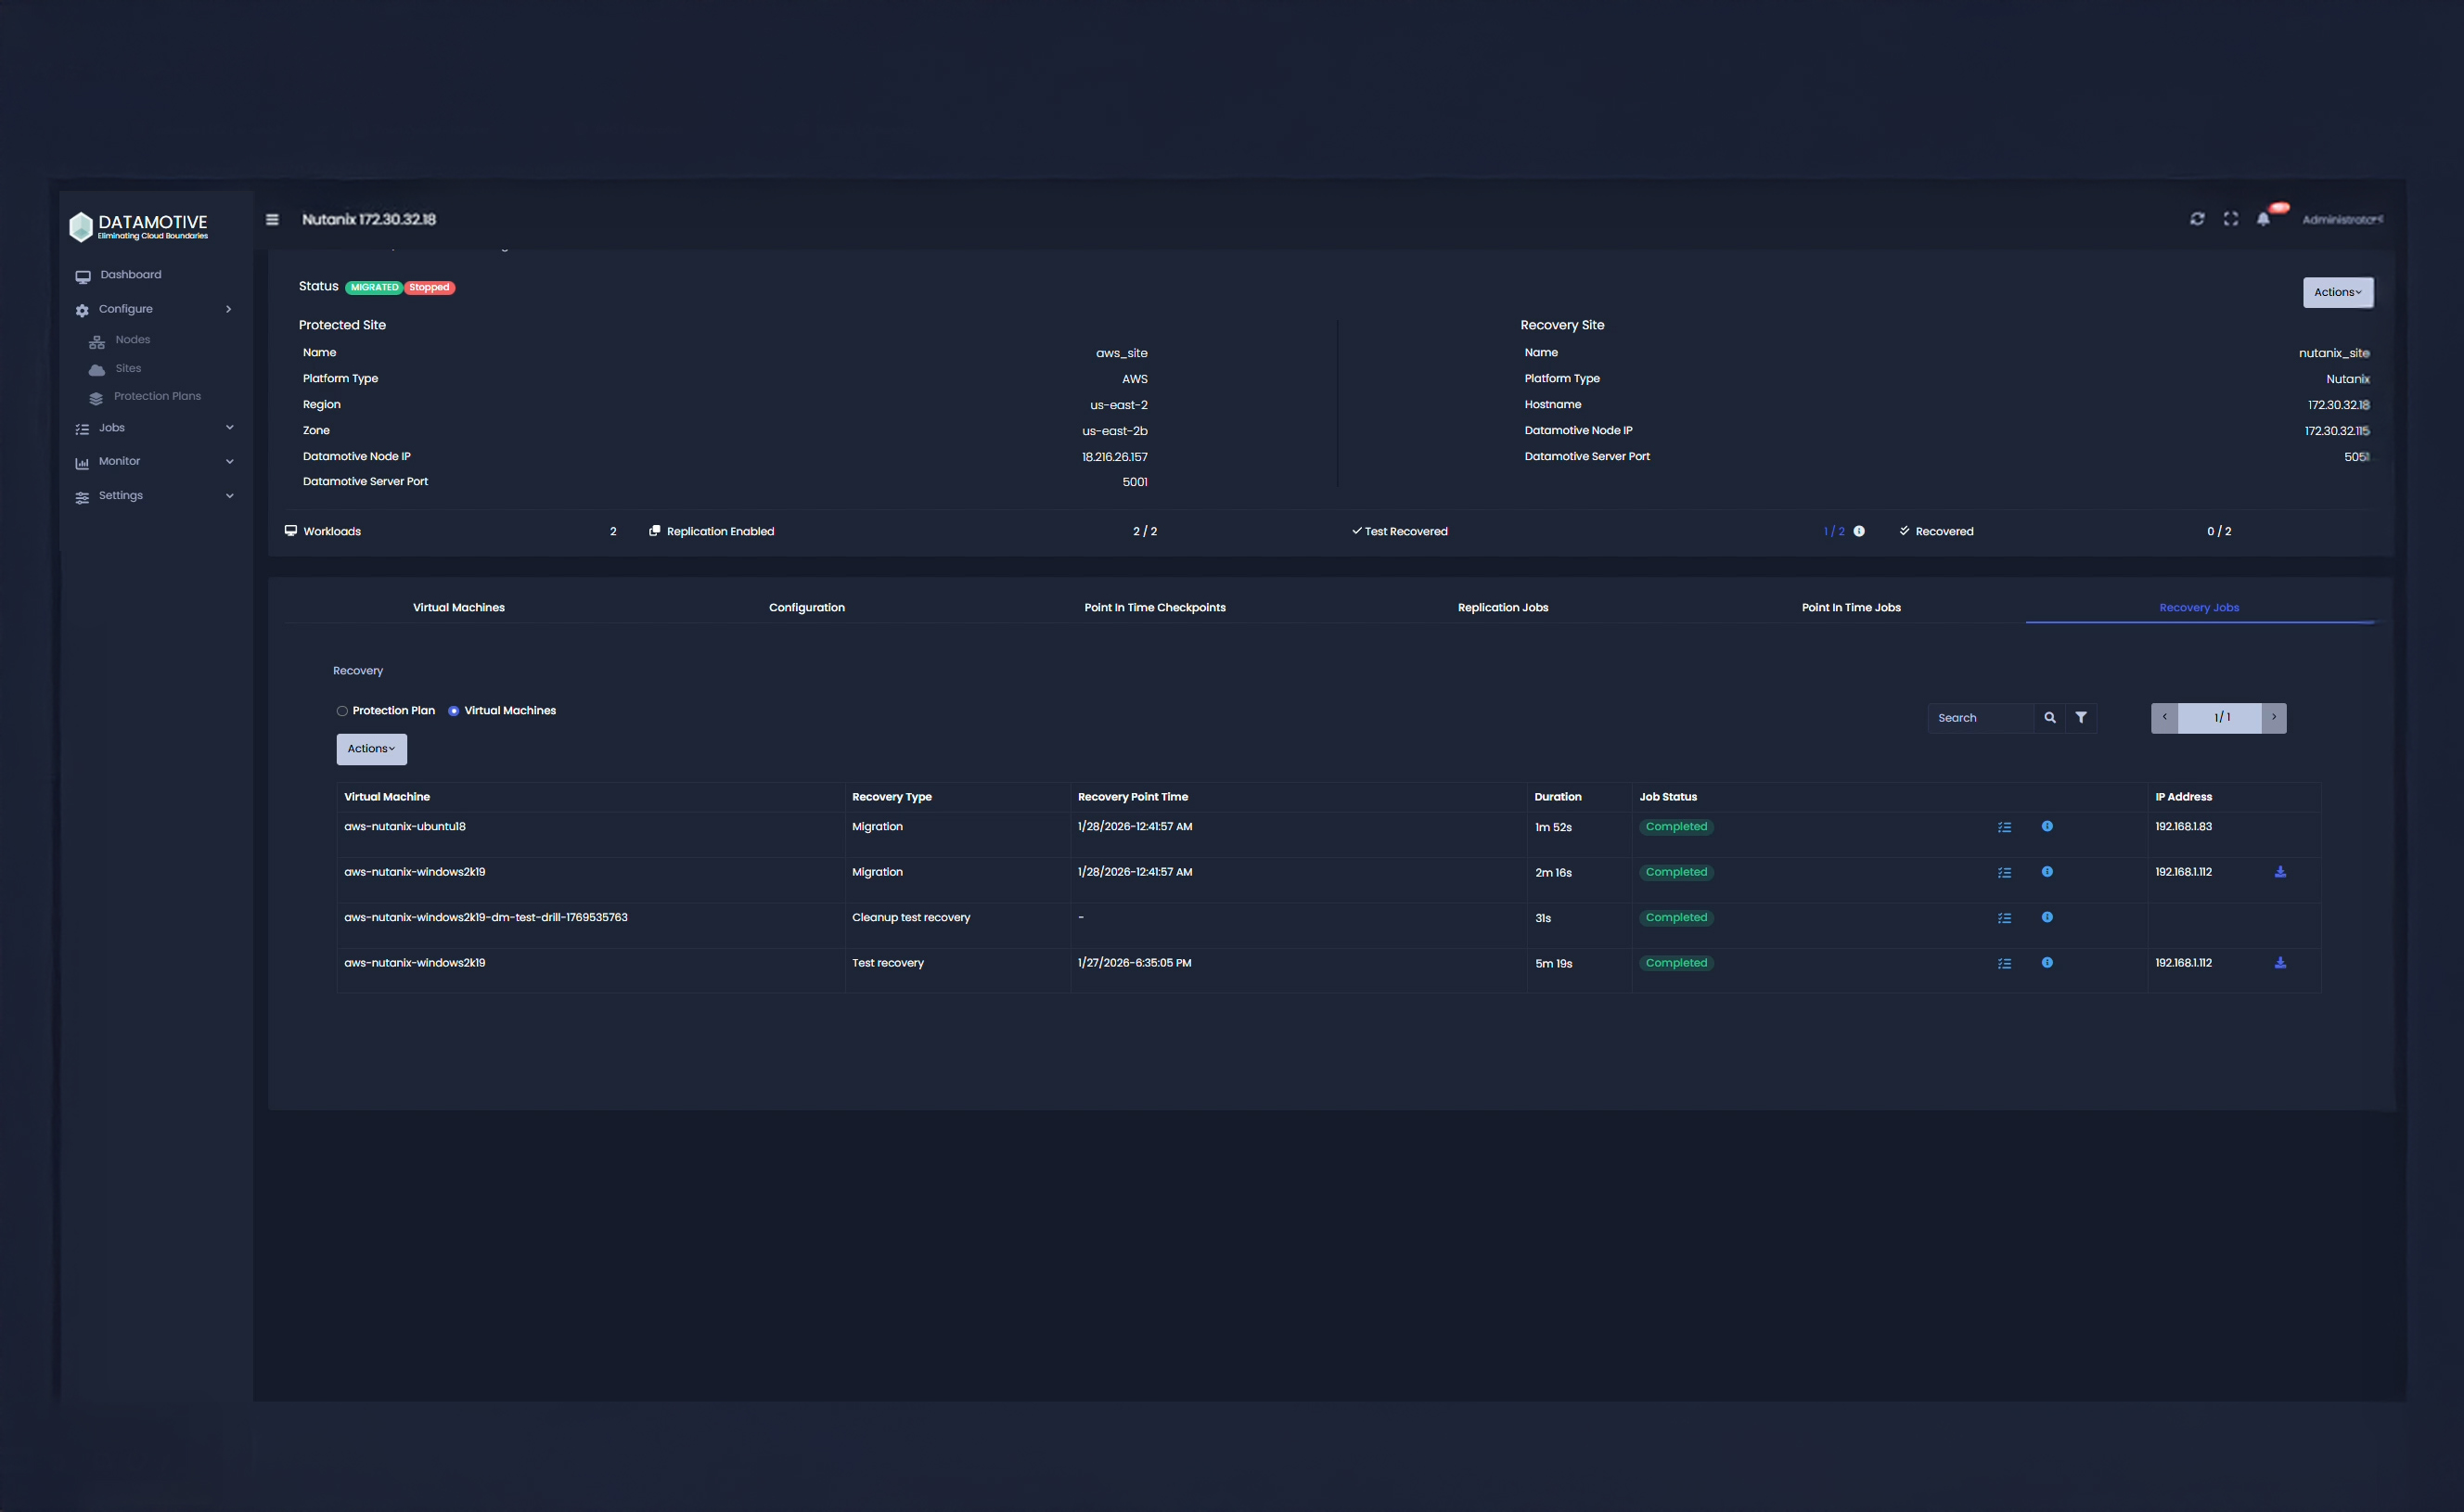Click the info icon on the Cleanup test recovery row
2464x1512 pixels.
tap(2047, 917)
